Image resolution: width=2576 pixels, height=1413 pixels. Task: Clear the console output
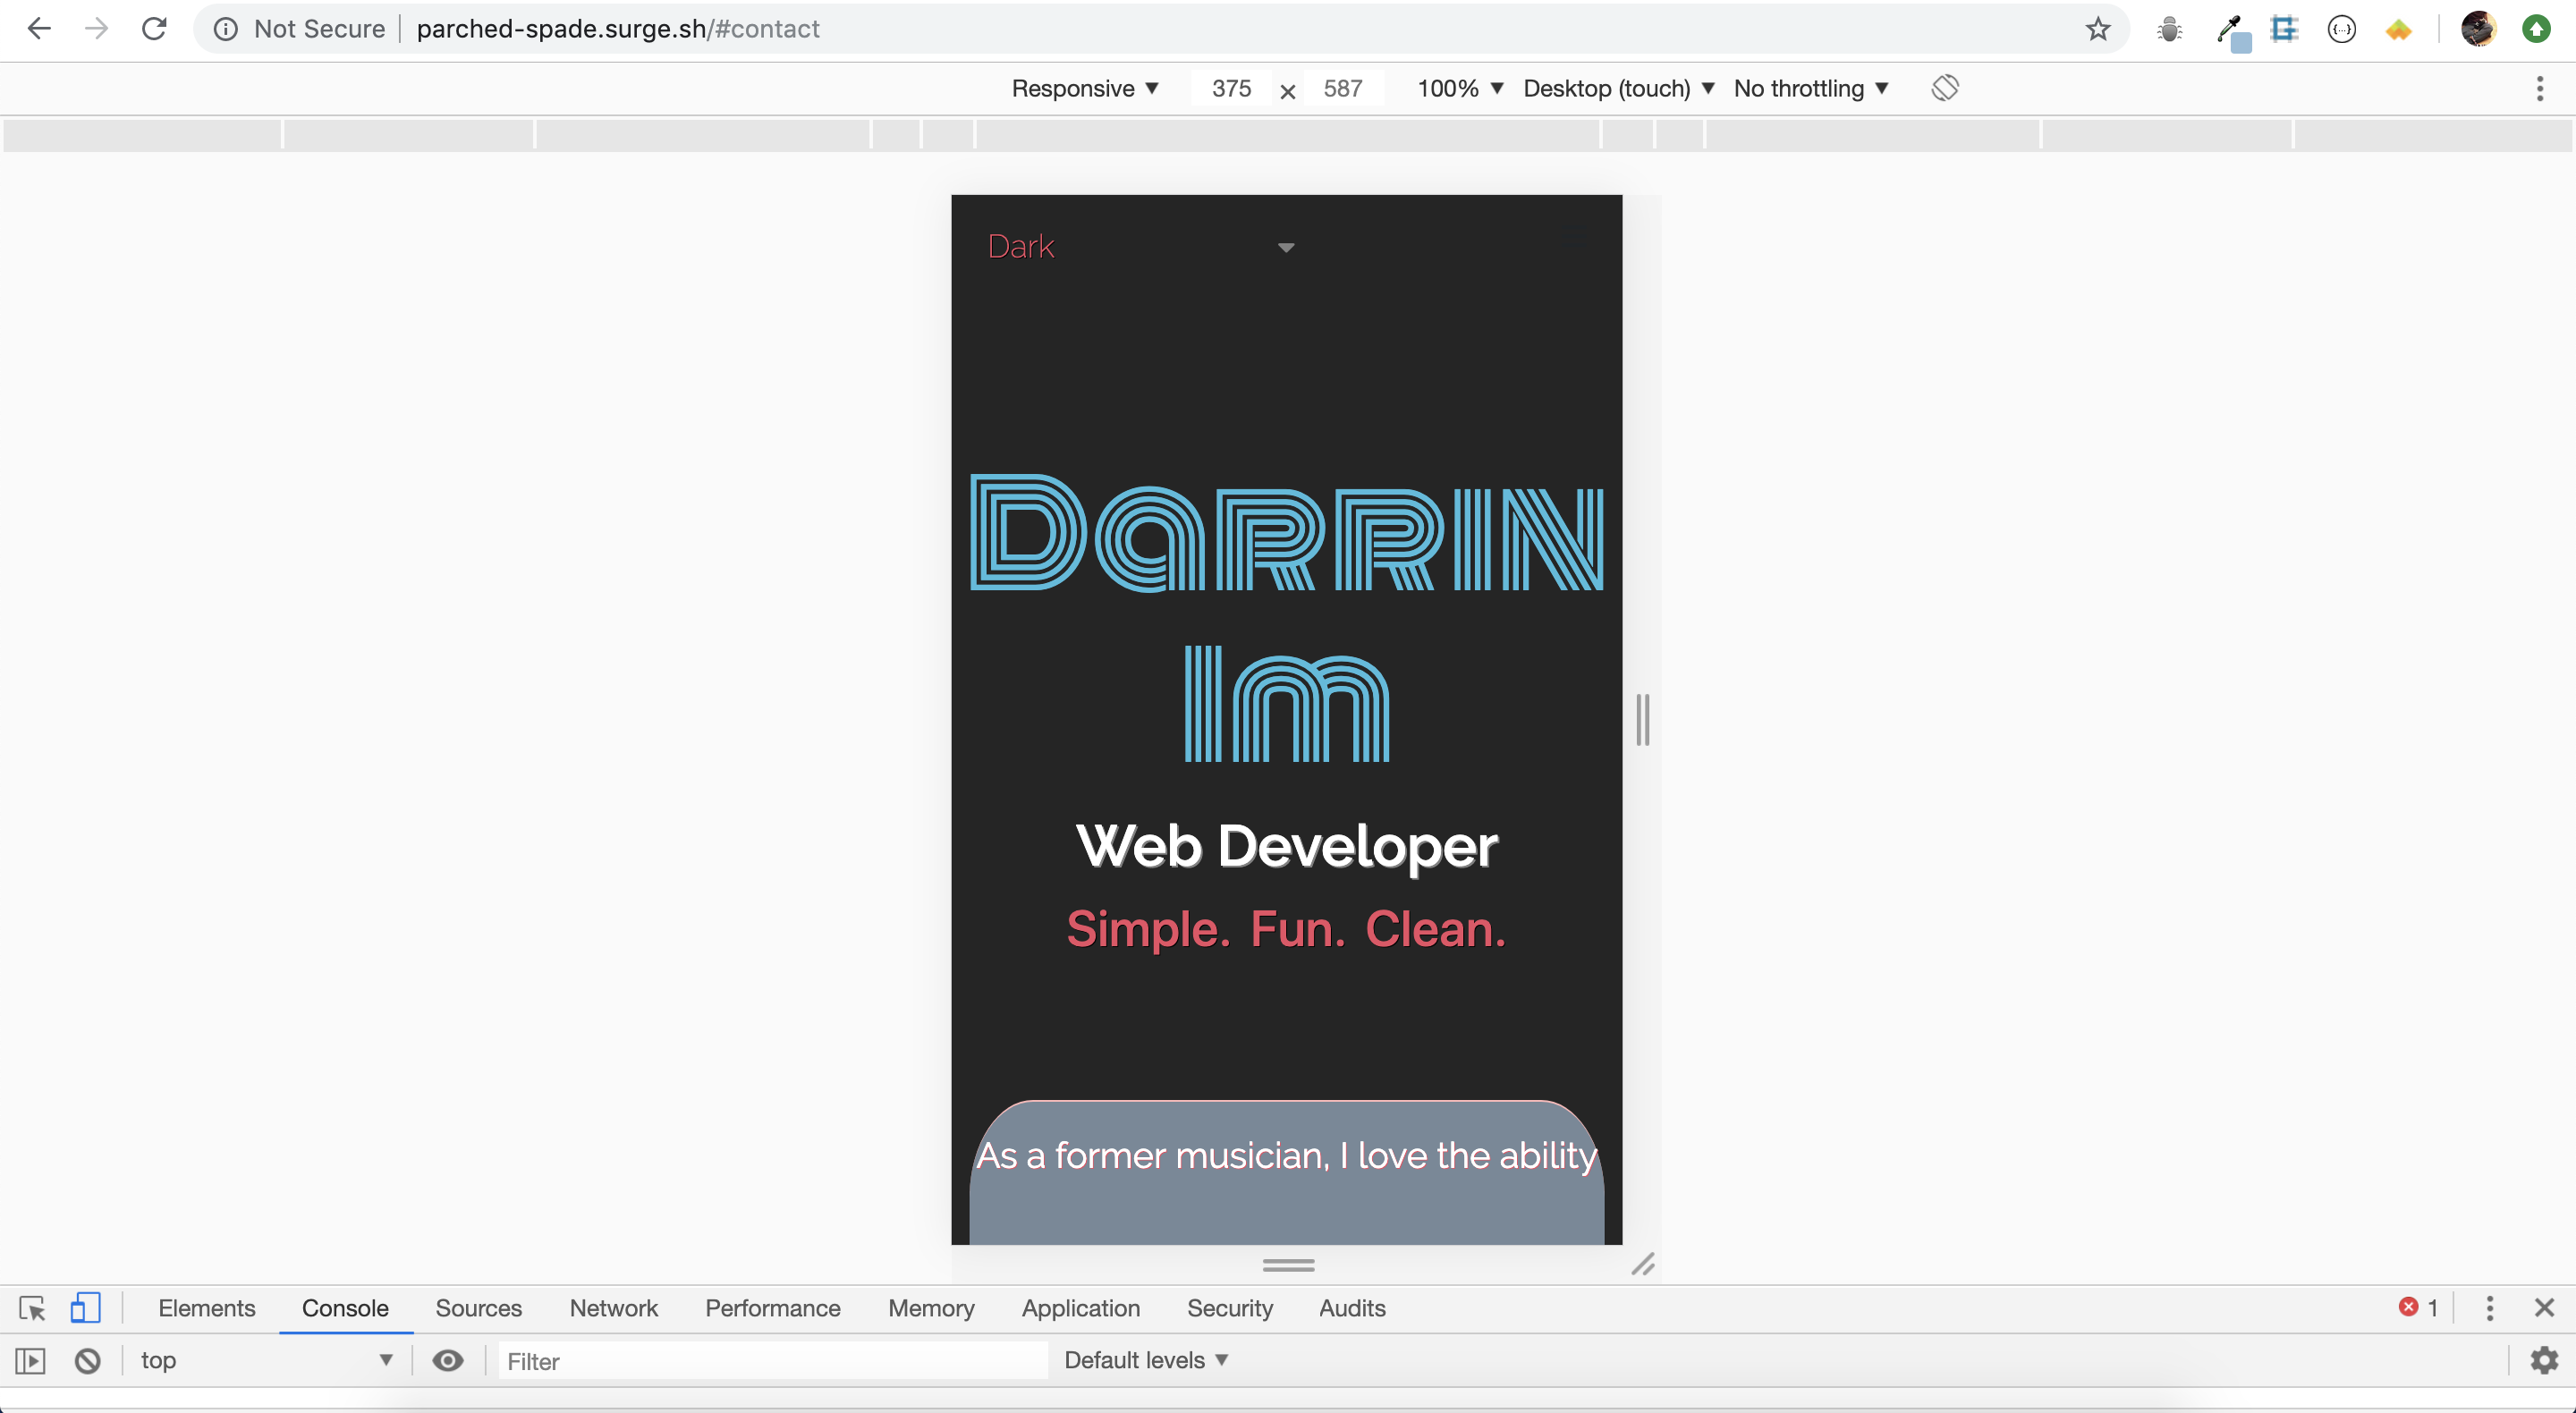tap(88, 1361)
